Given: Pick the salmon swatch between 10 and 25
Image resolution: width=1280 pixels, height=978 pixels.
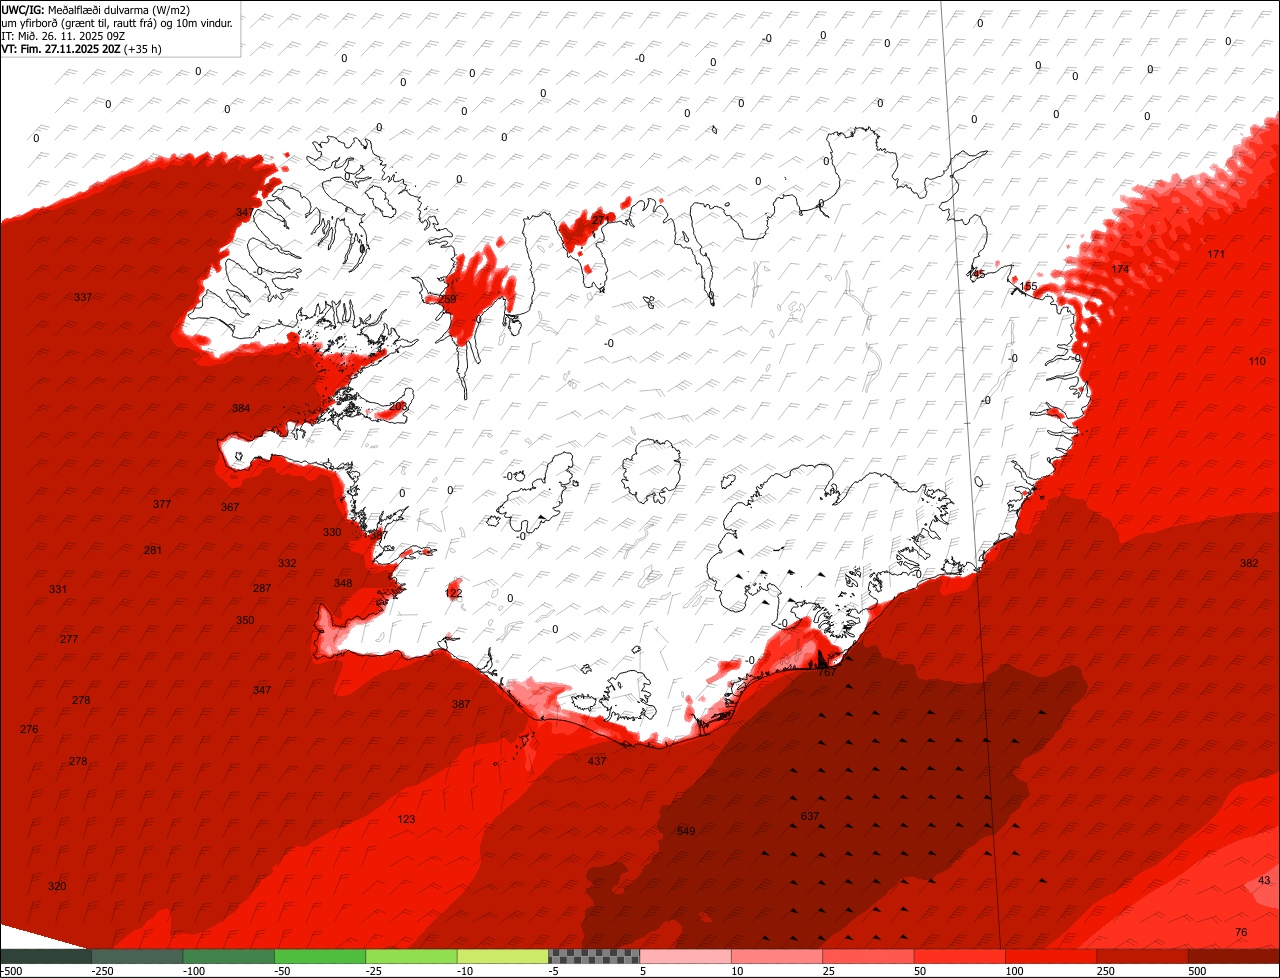Looking at the screenshot, I should click(x=776, y=956).
